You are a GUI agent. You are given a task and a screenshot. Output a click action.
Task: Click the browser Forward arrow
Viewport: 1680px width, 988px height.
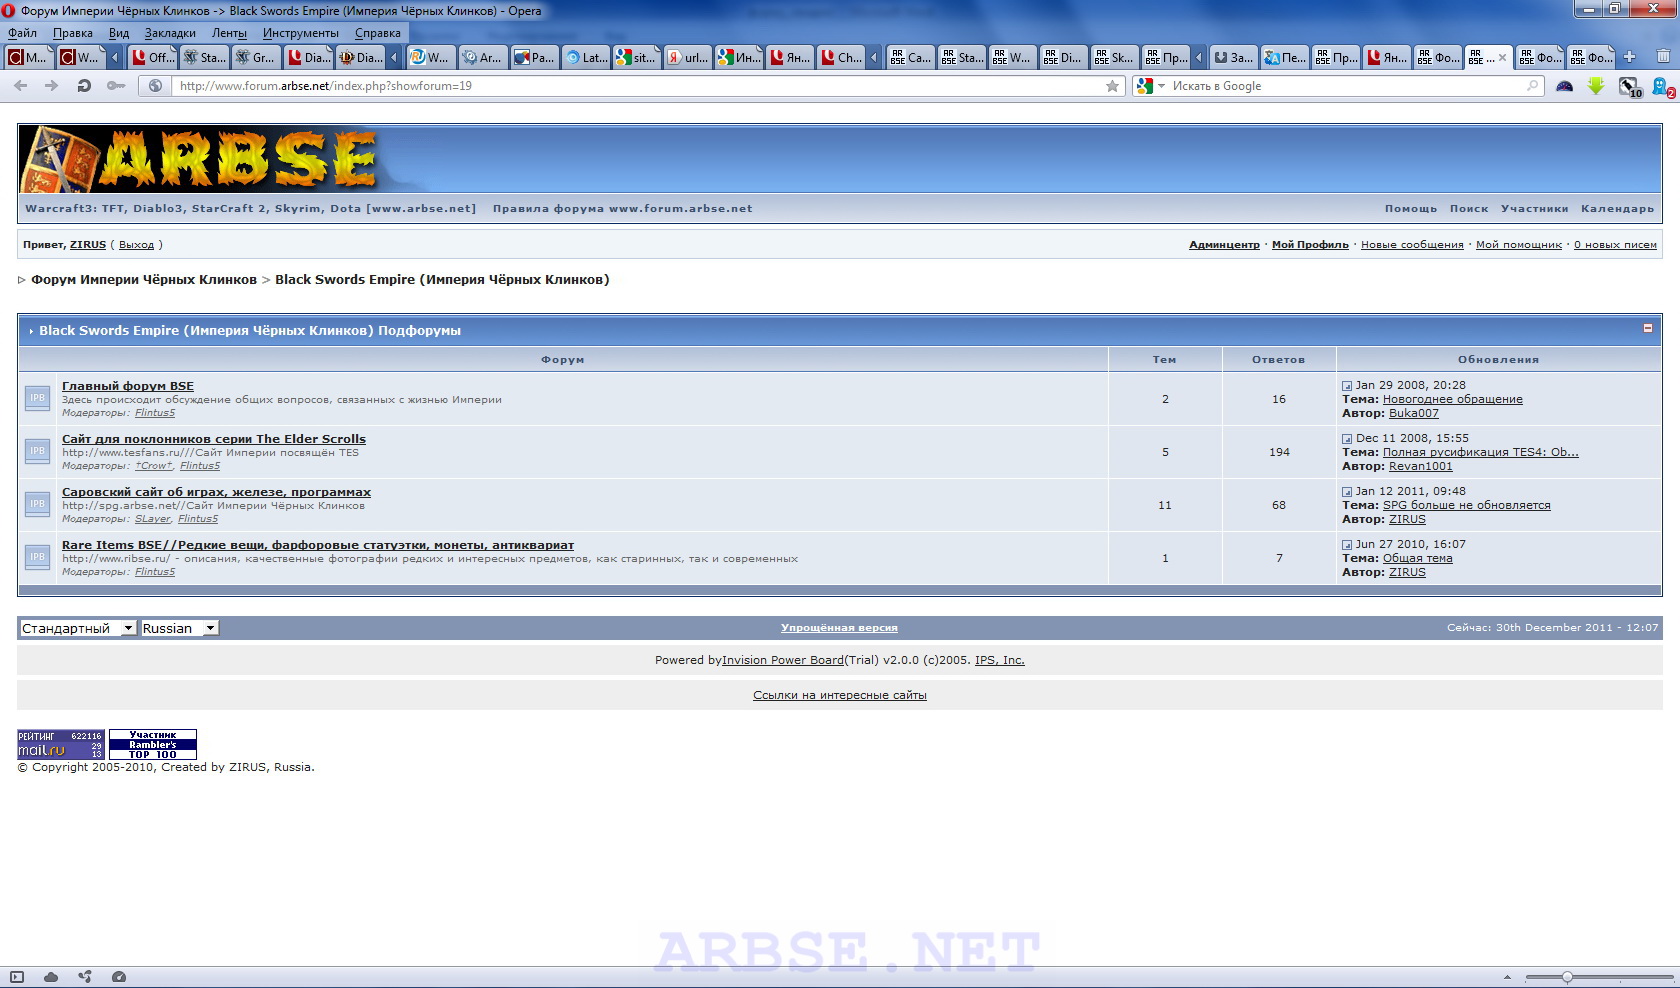point(52,86)
